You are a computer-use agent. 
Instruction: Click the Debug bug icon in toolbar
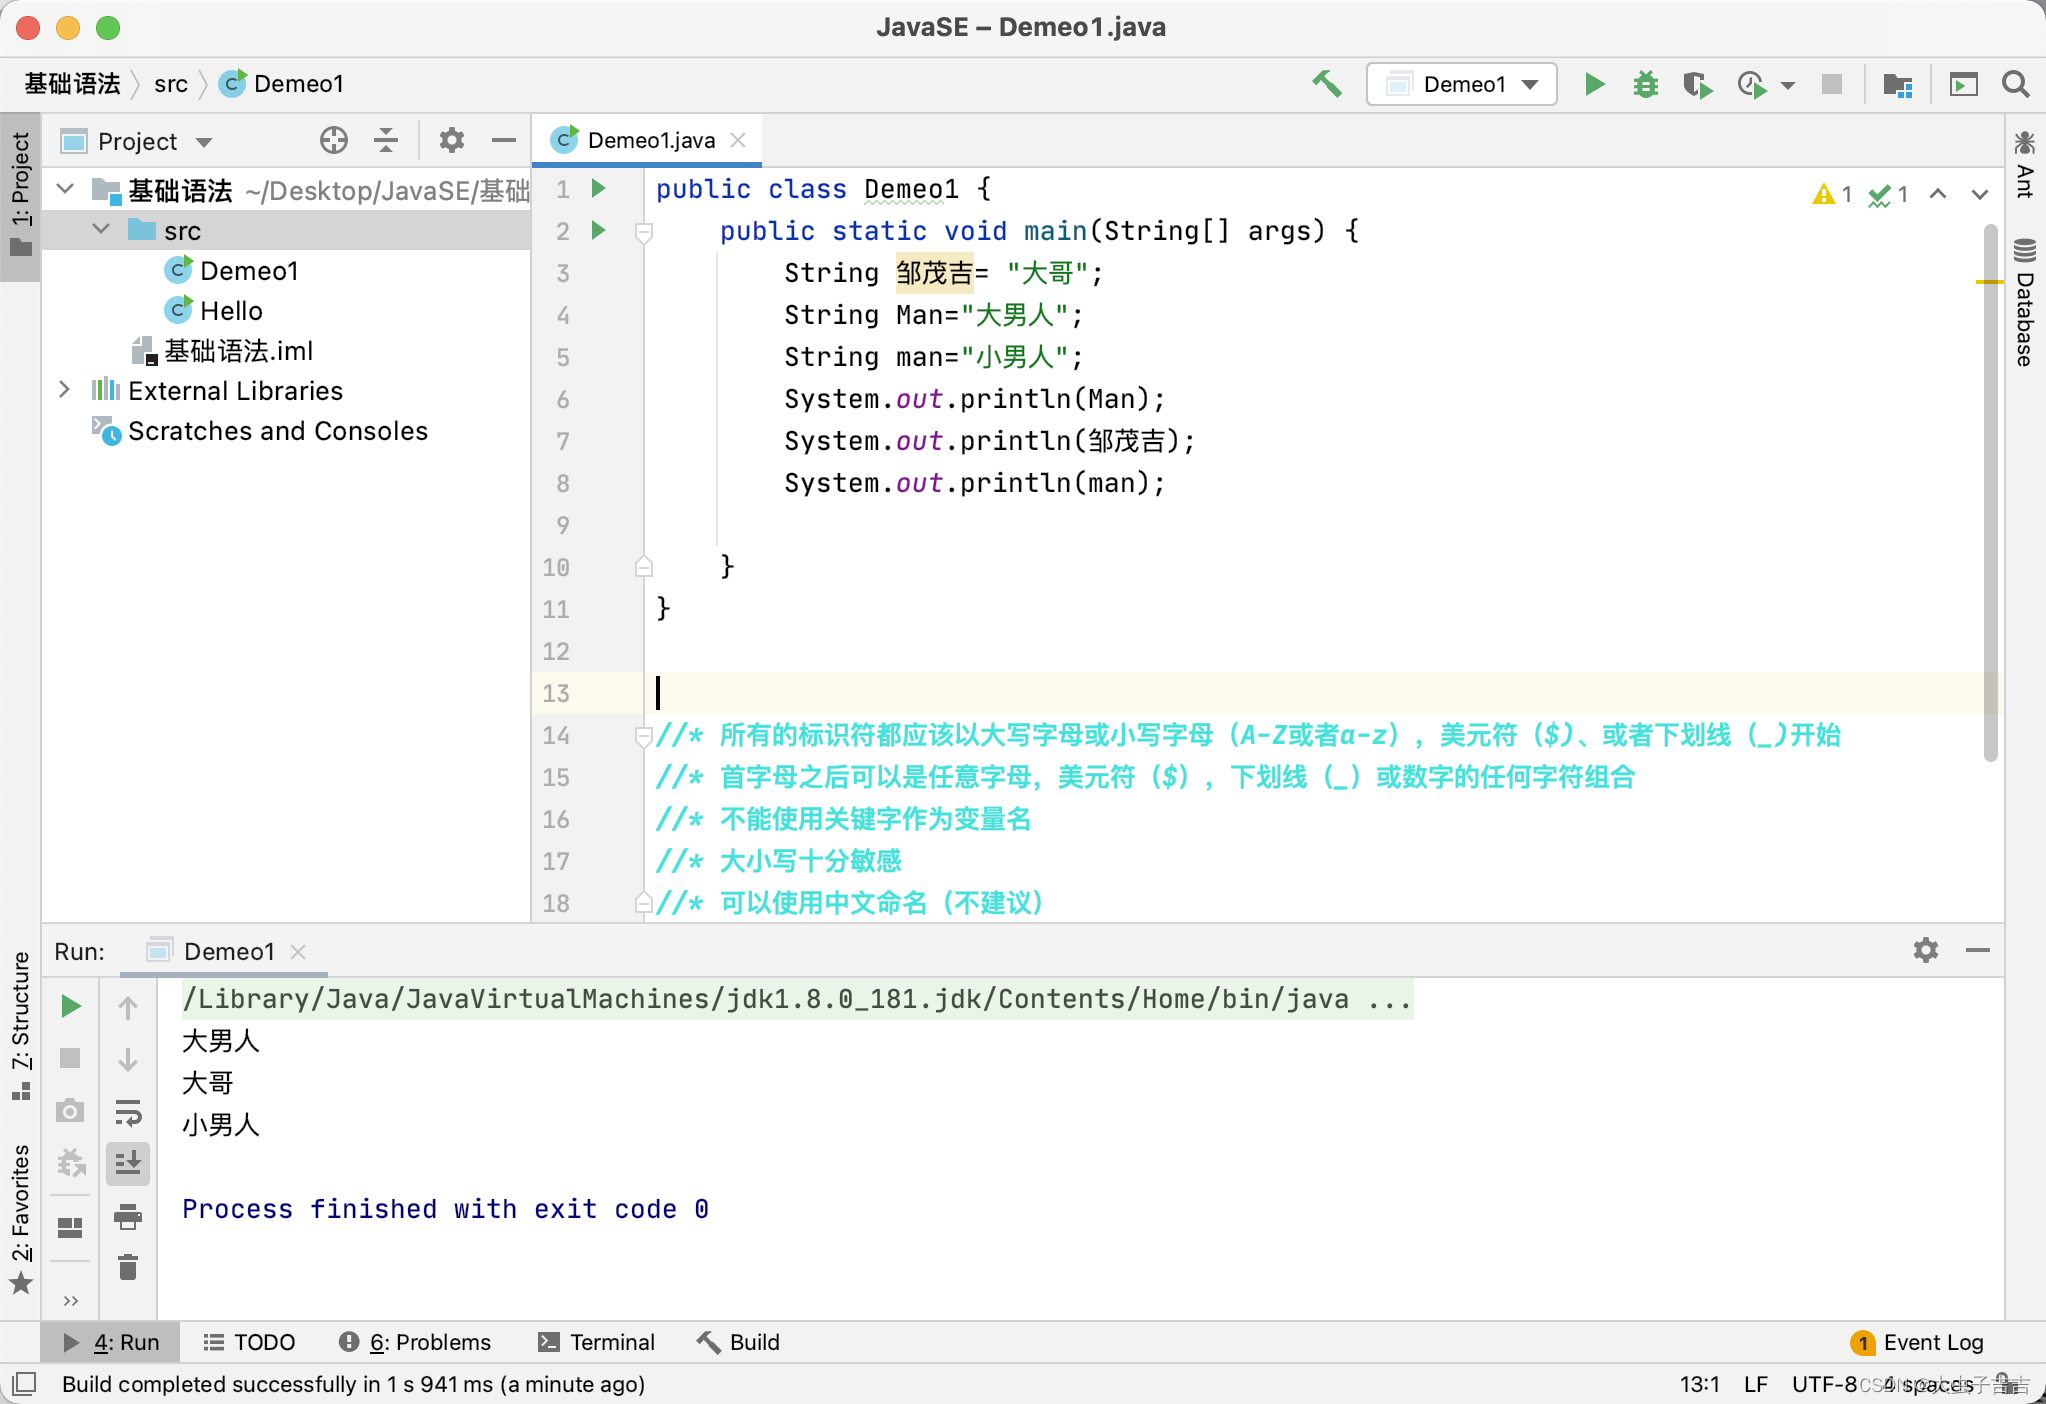click(x=1645, y=84)
